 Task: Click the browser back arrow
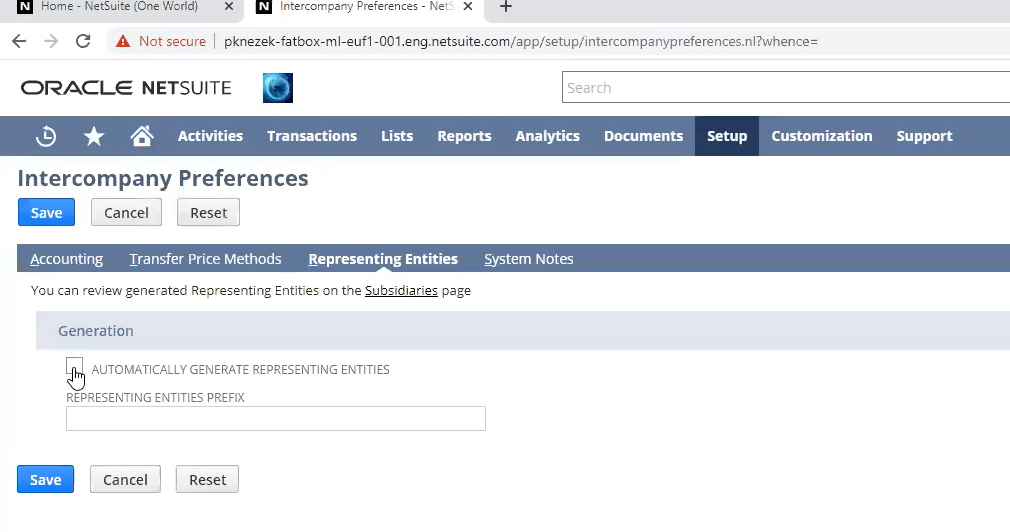pyautogui.click(x=19, y=41)
